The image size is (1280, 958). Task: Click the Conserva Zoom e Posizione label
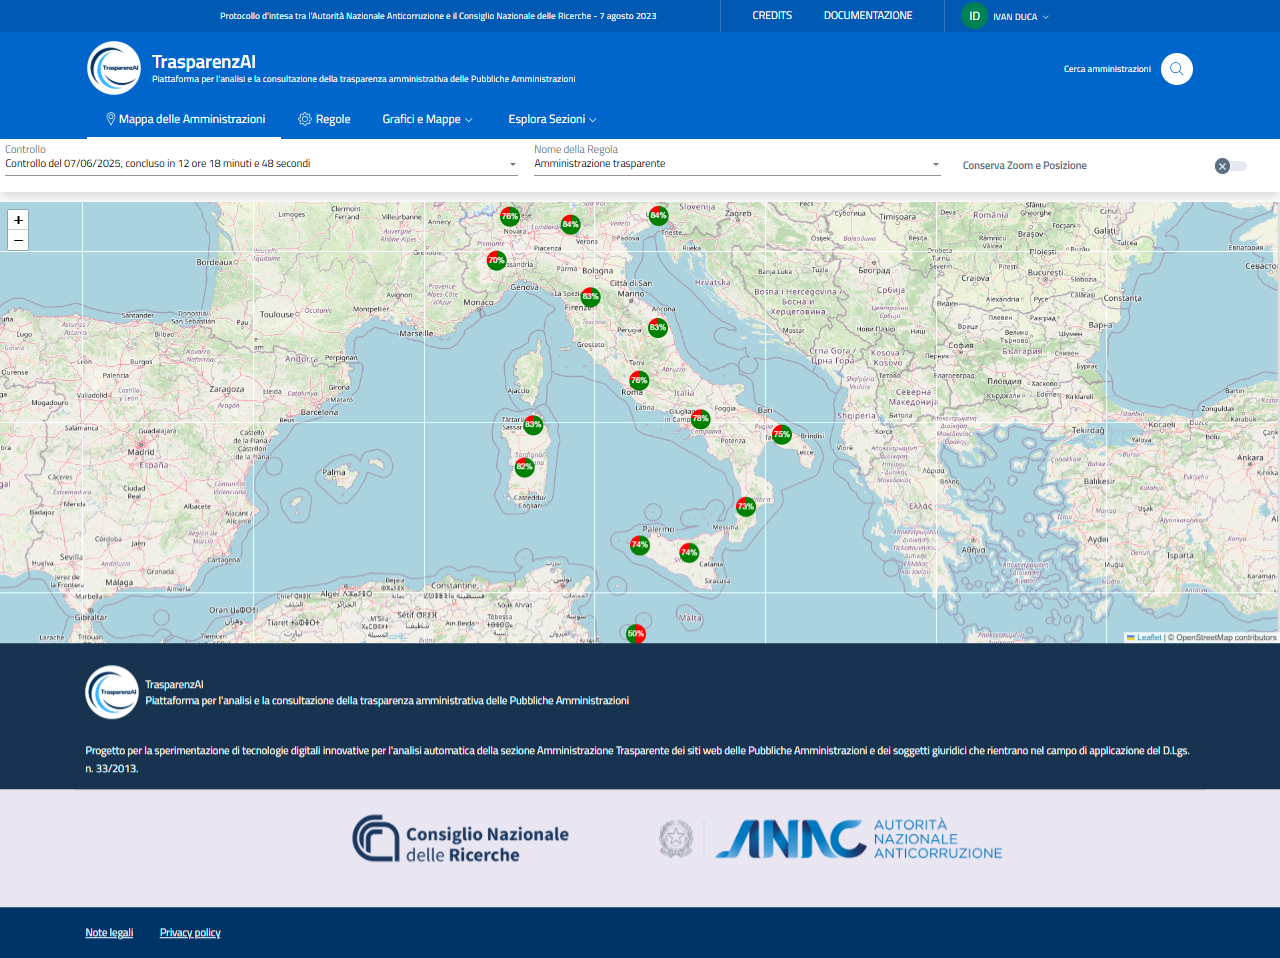1025,166
